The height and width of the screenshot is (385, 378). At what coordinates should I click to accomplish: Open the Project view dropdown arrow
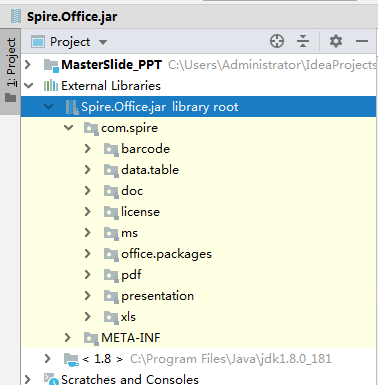click(x=103, y=42)
